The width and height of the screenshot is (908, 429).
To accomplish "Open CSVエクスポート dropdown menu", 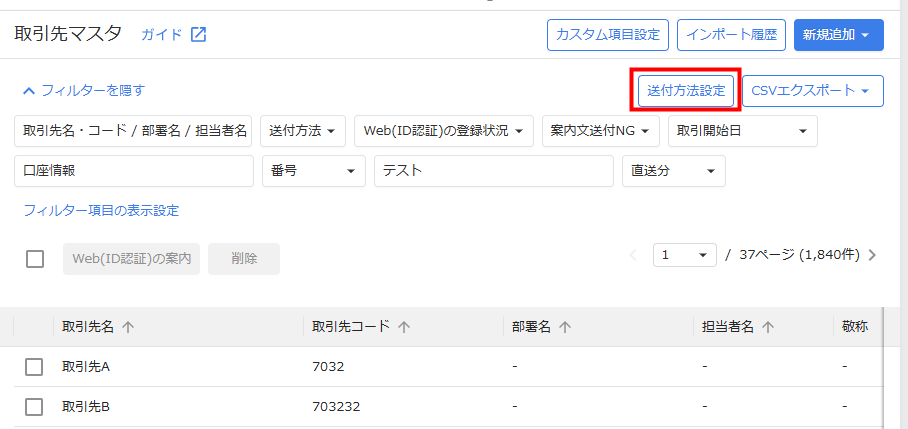I will pos(812,90).
